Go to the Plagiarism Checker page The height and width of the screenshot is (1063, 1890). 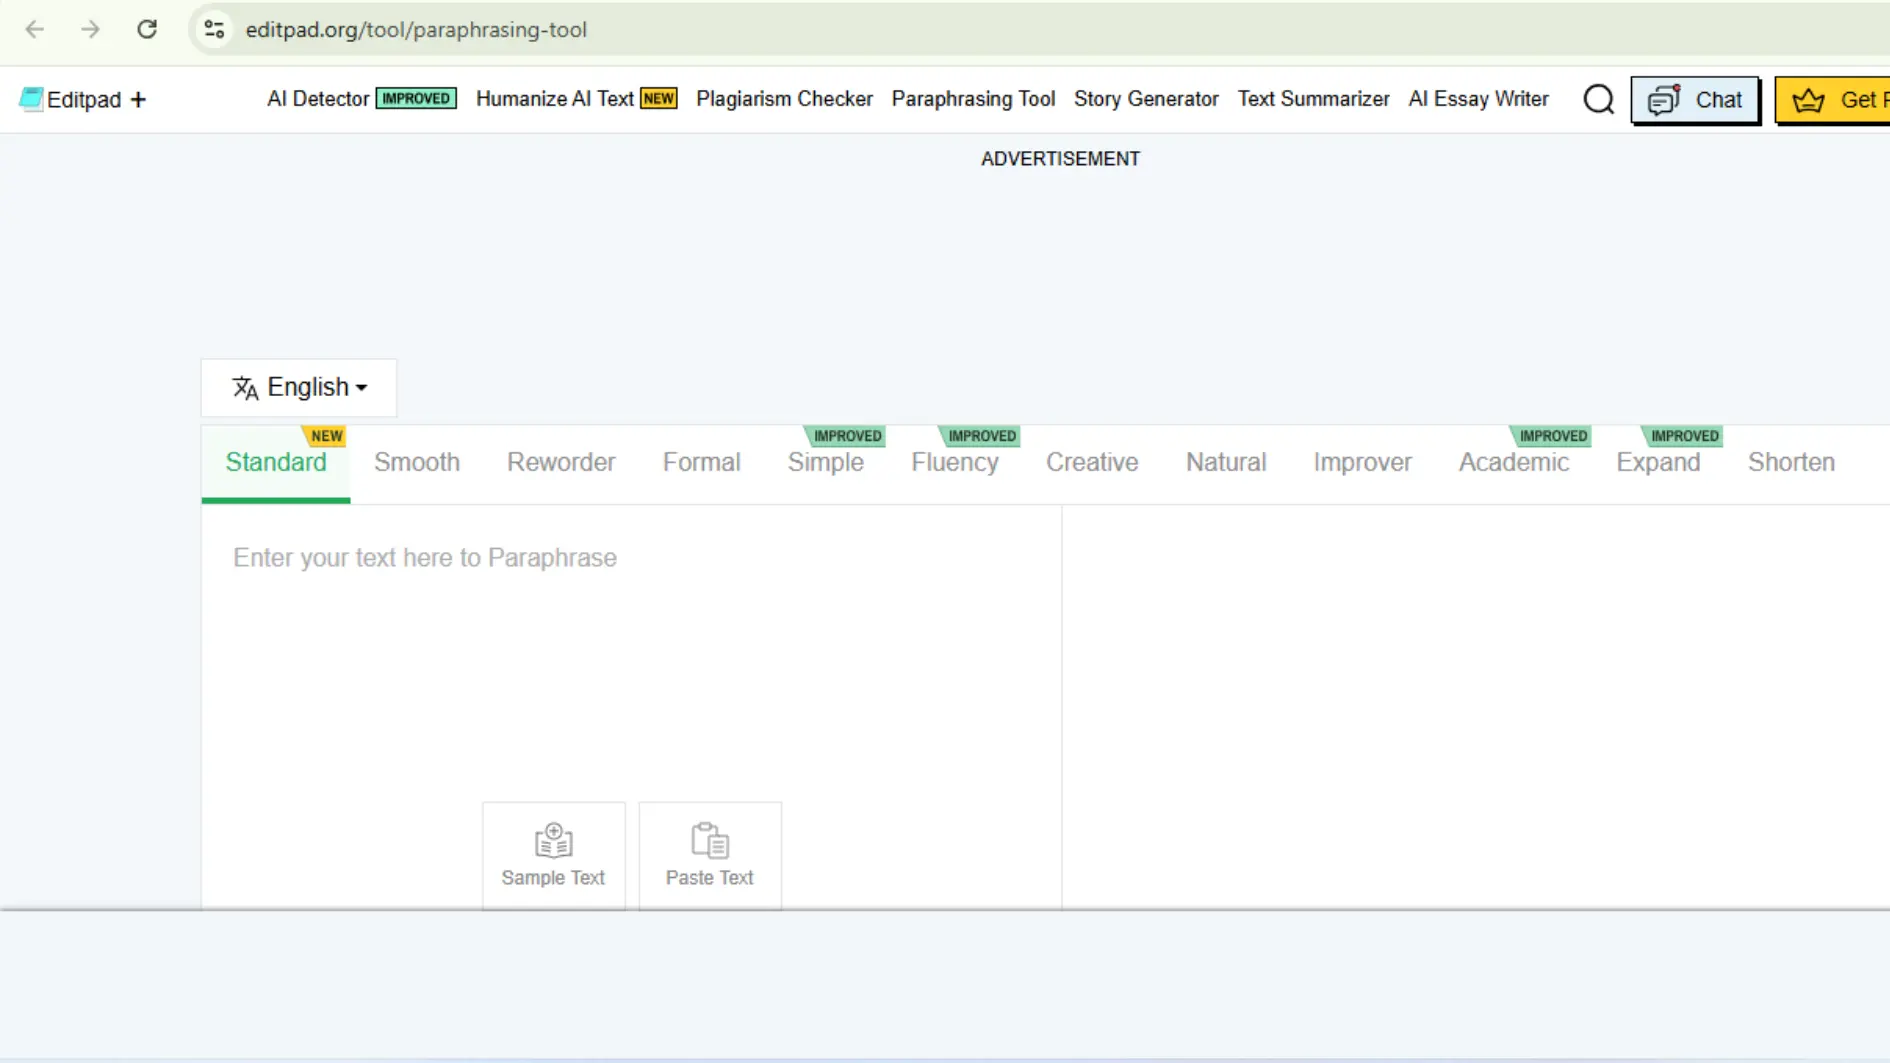tap(784, 99)
